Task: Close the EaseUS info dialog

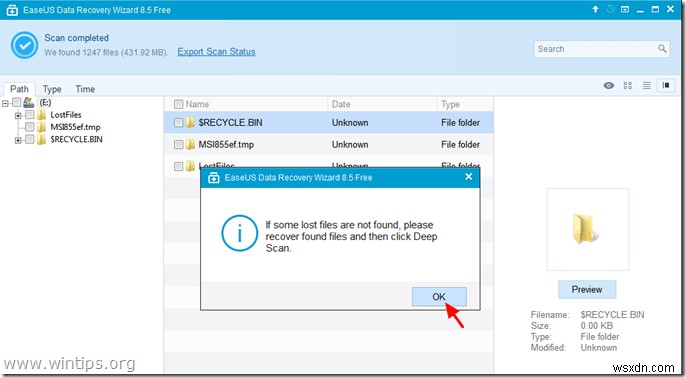Action: (x=469, y=177)
